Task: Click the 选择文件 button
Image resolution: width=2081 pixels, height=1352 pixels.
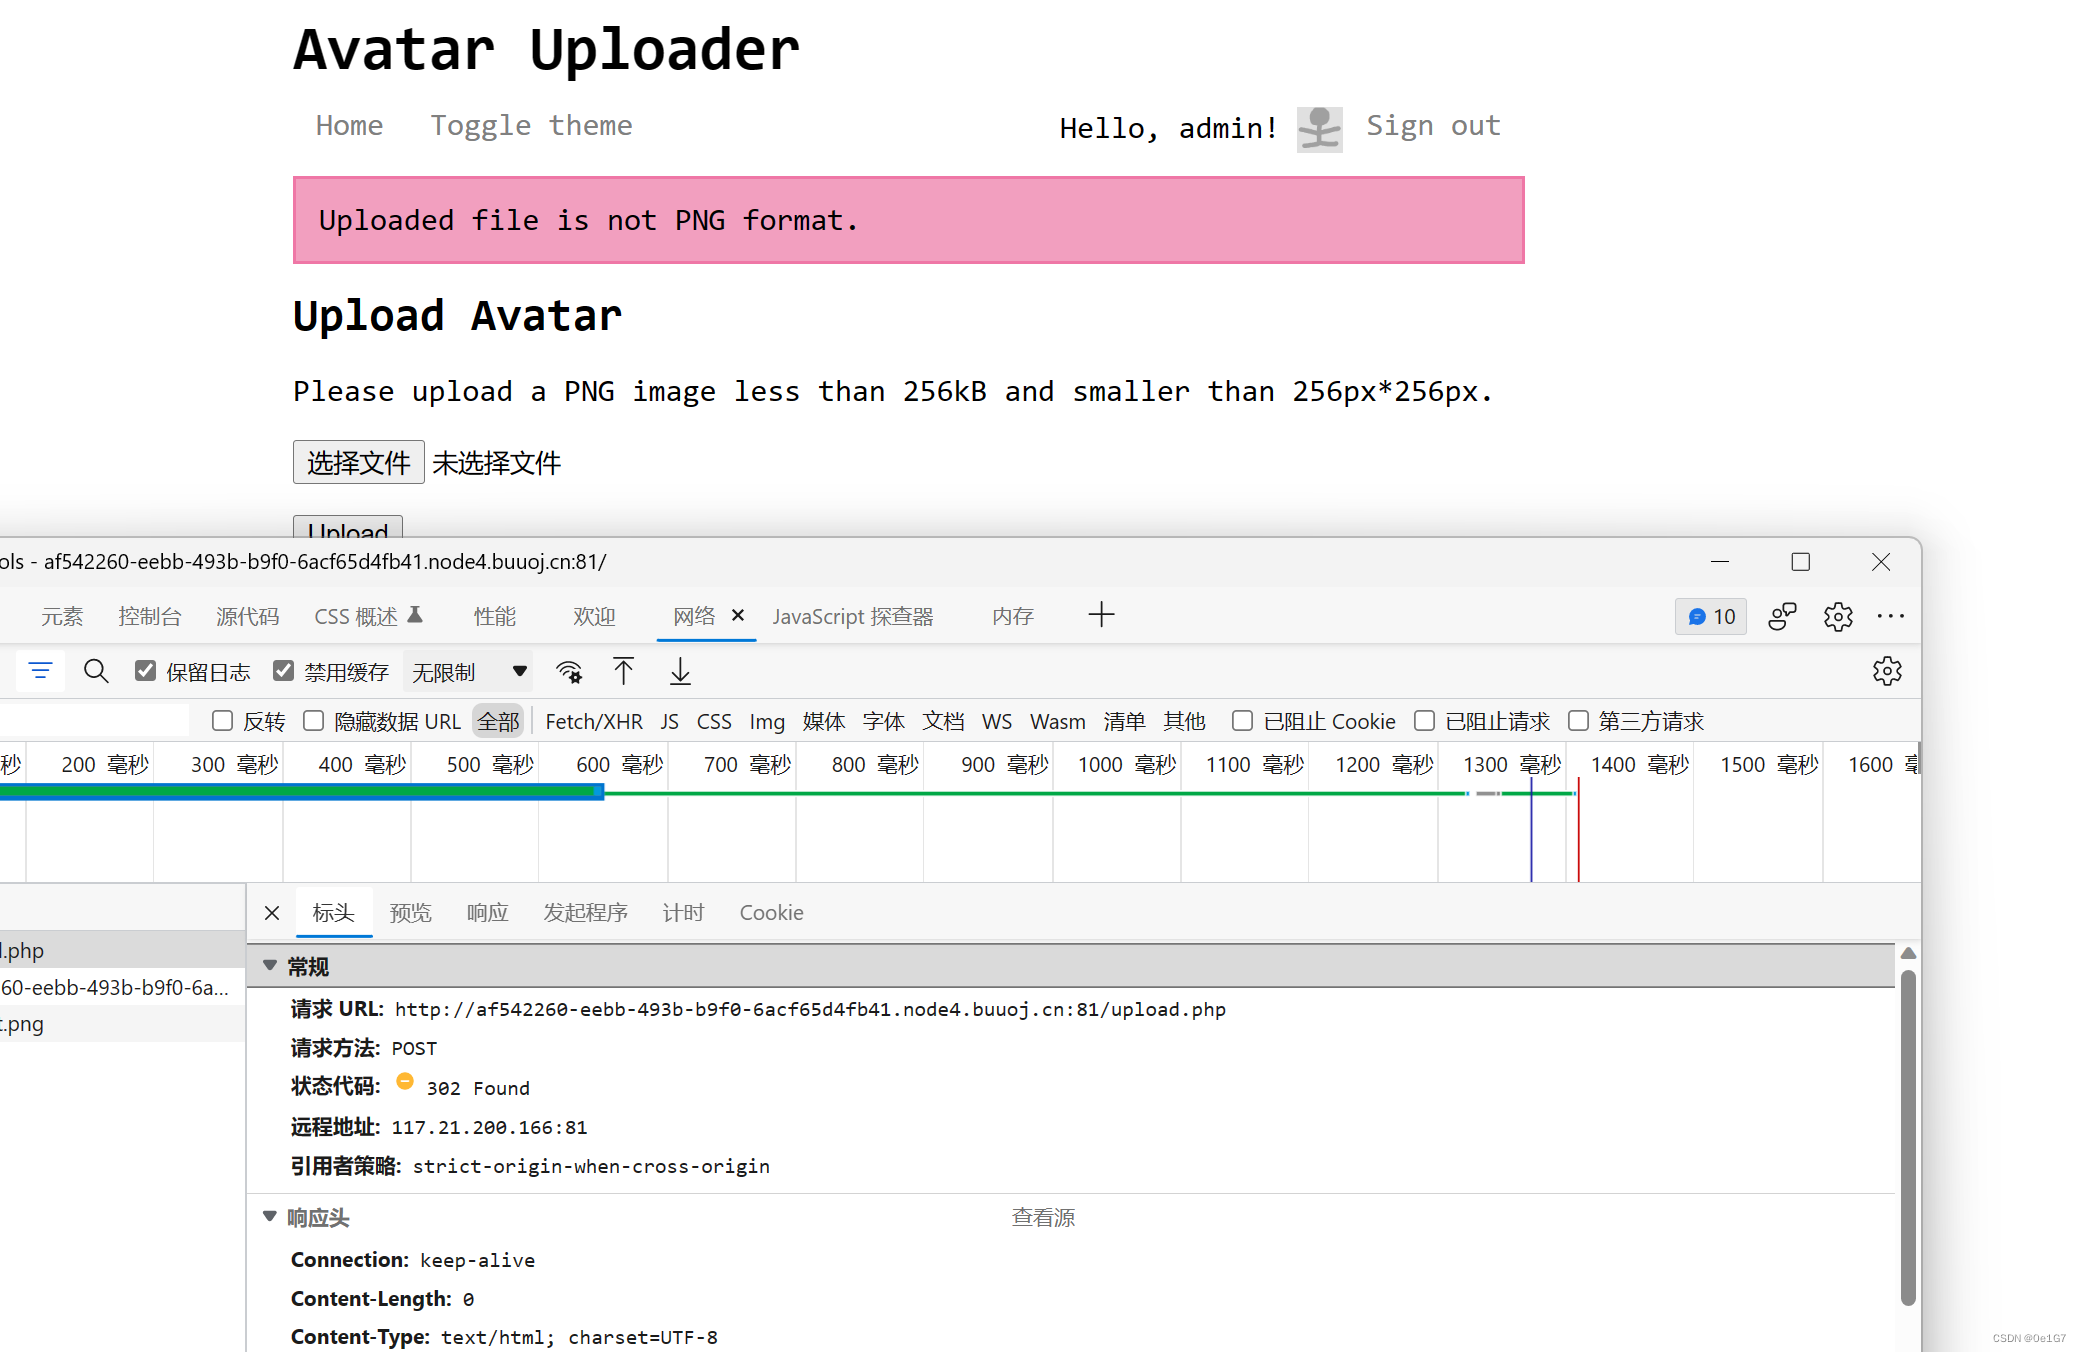Action: [x=358, y=462]
